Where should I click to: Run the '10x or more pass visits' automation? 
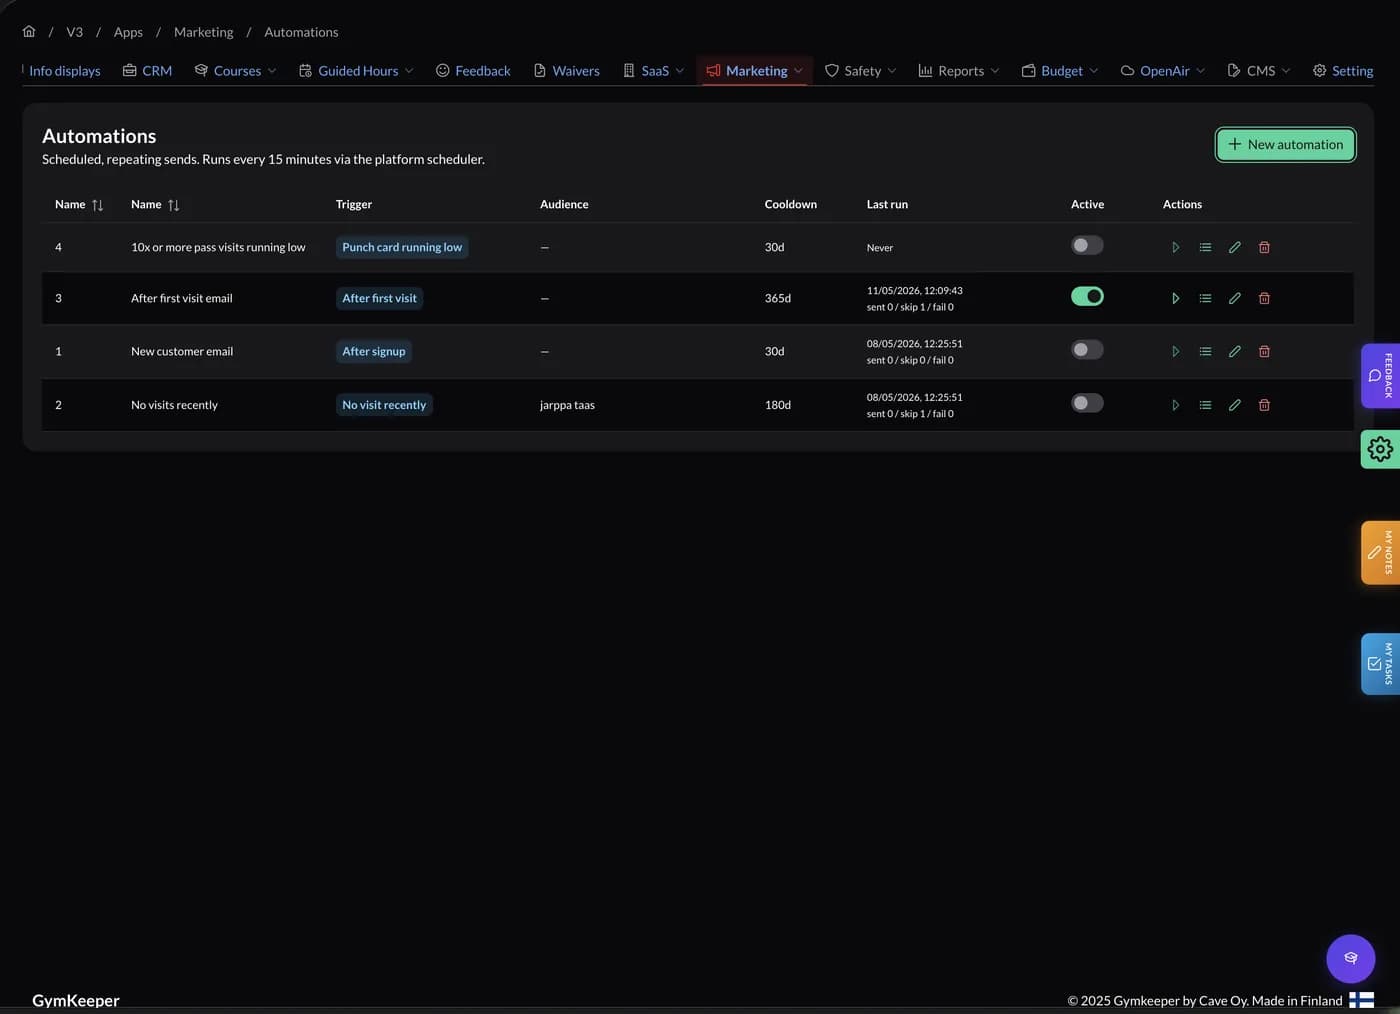1175,247
